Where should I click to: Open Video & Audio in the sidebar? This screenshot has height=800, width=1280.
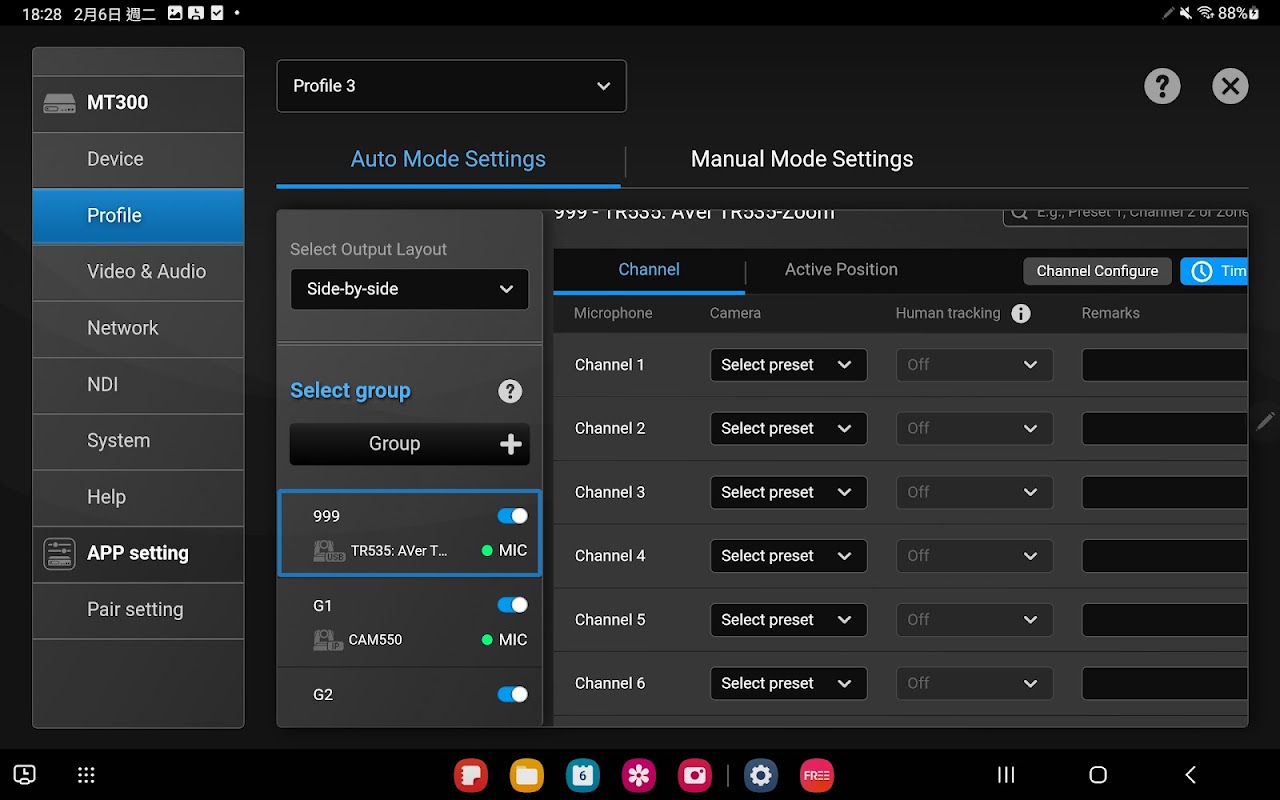[x=146, y=272]
